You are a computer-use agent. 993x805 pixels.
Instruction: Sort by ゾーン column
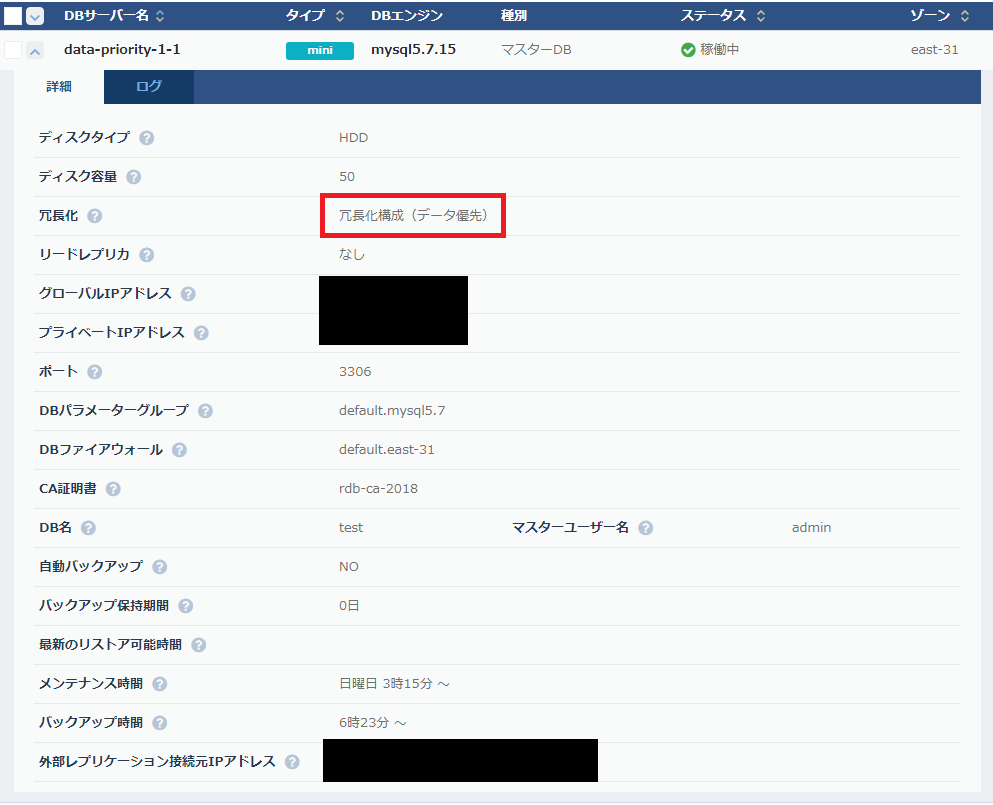tap(965, 16)
